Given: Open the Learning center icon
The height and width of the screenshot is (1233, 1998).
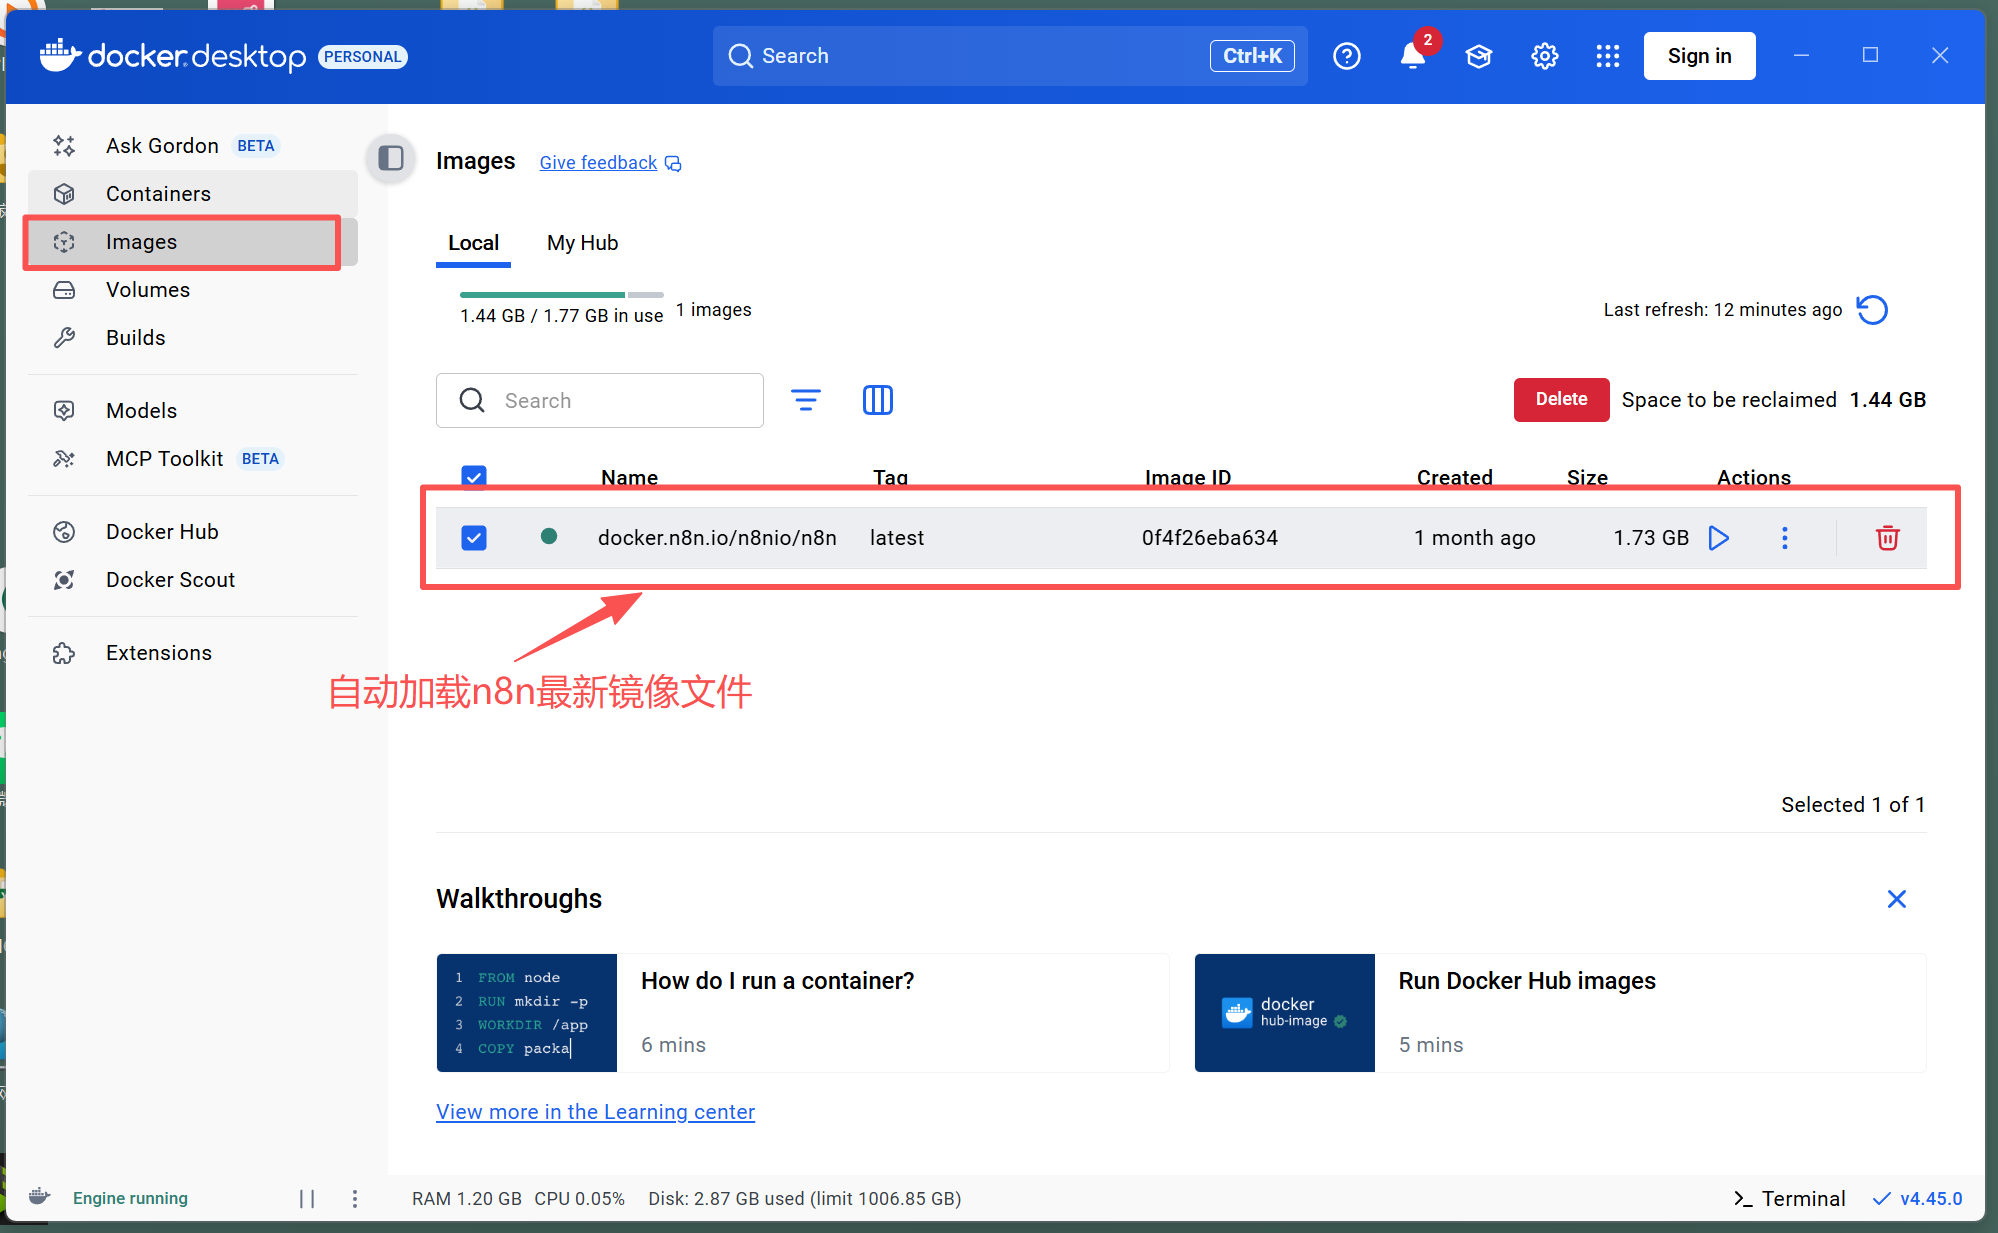Looking at the screenshot, I should 1478,56.
